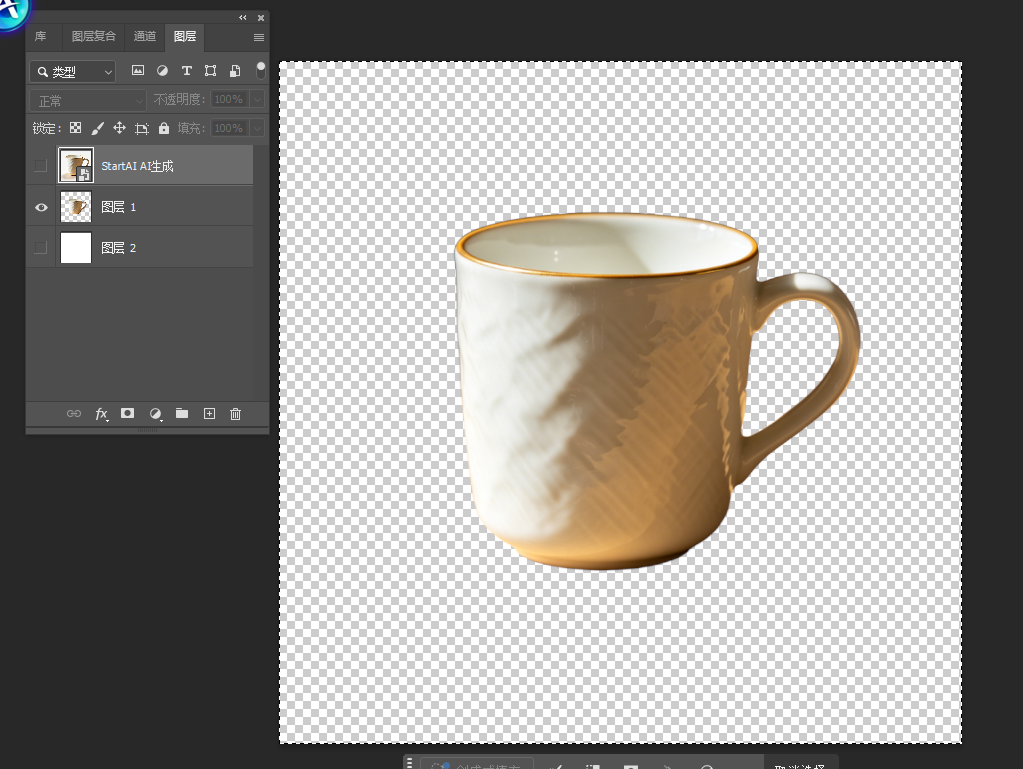Switch to the 通道 tab
Viewport: 1023px width, 769px height.
coord(145,37)
